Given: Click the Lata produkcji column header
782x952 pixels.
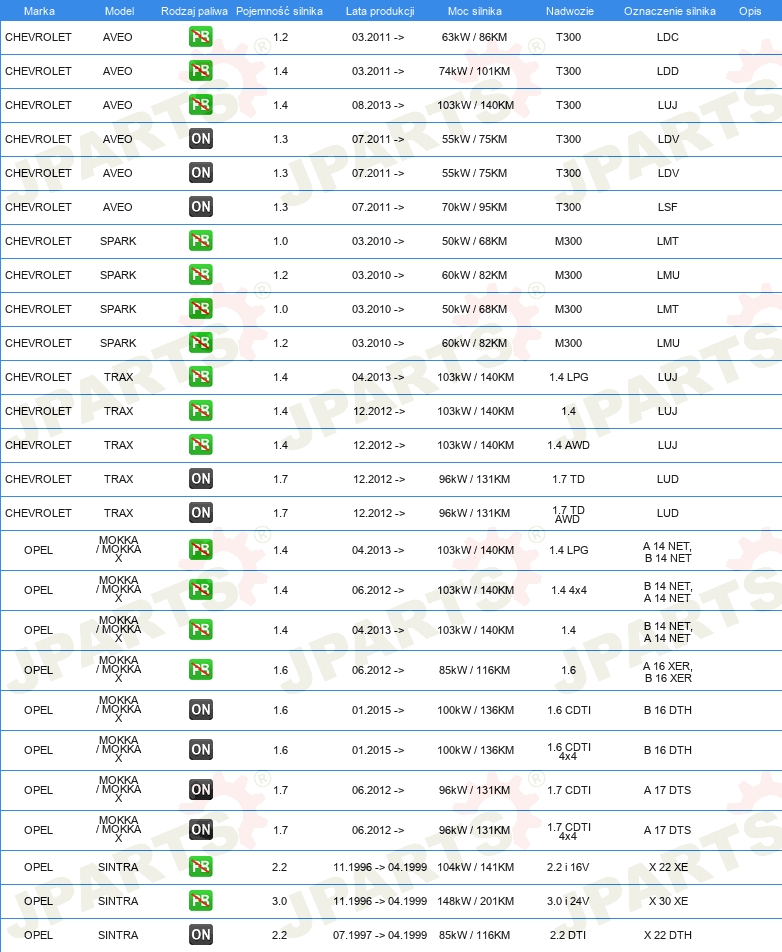Looking at the screenshot, I should tap(380, 11).
